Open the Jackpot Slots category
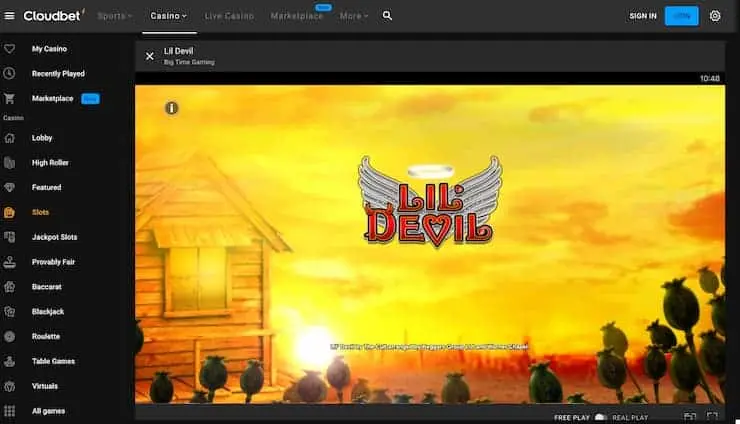The image size is (740, 424). point(54,237)
